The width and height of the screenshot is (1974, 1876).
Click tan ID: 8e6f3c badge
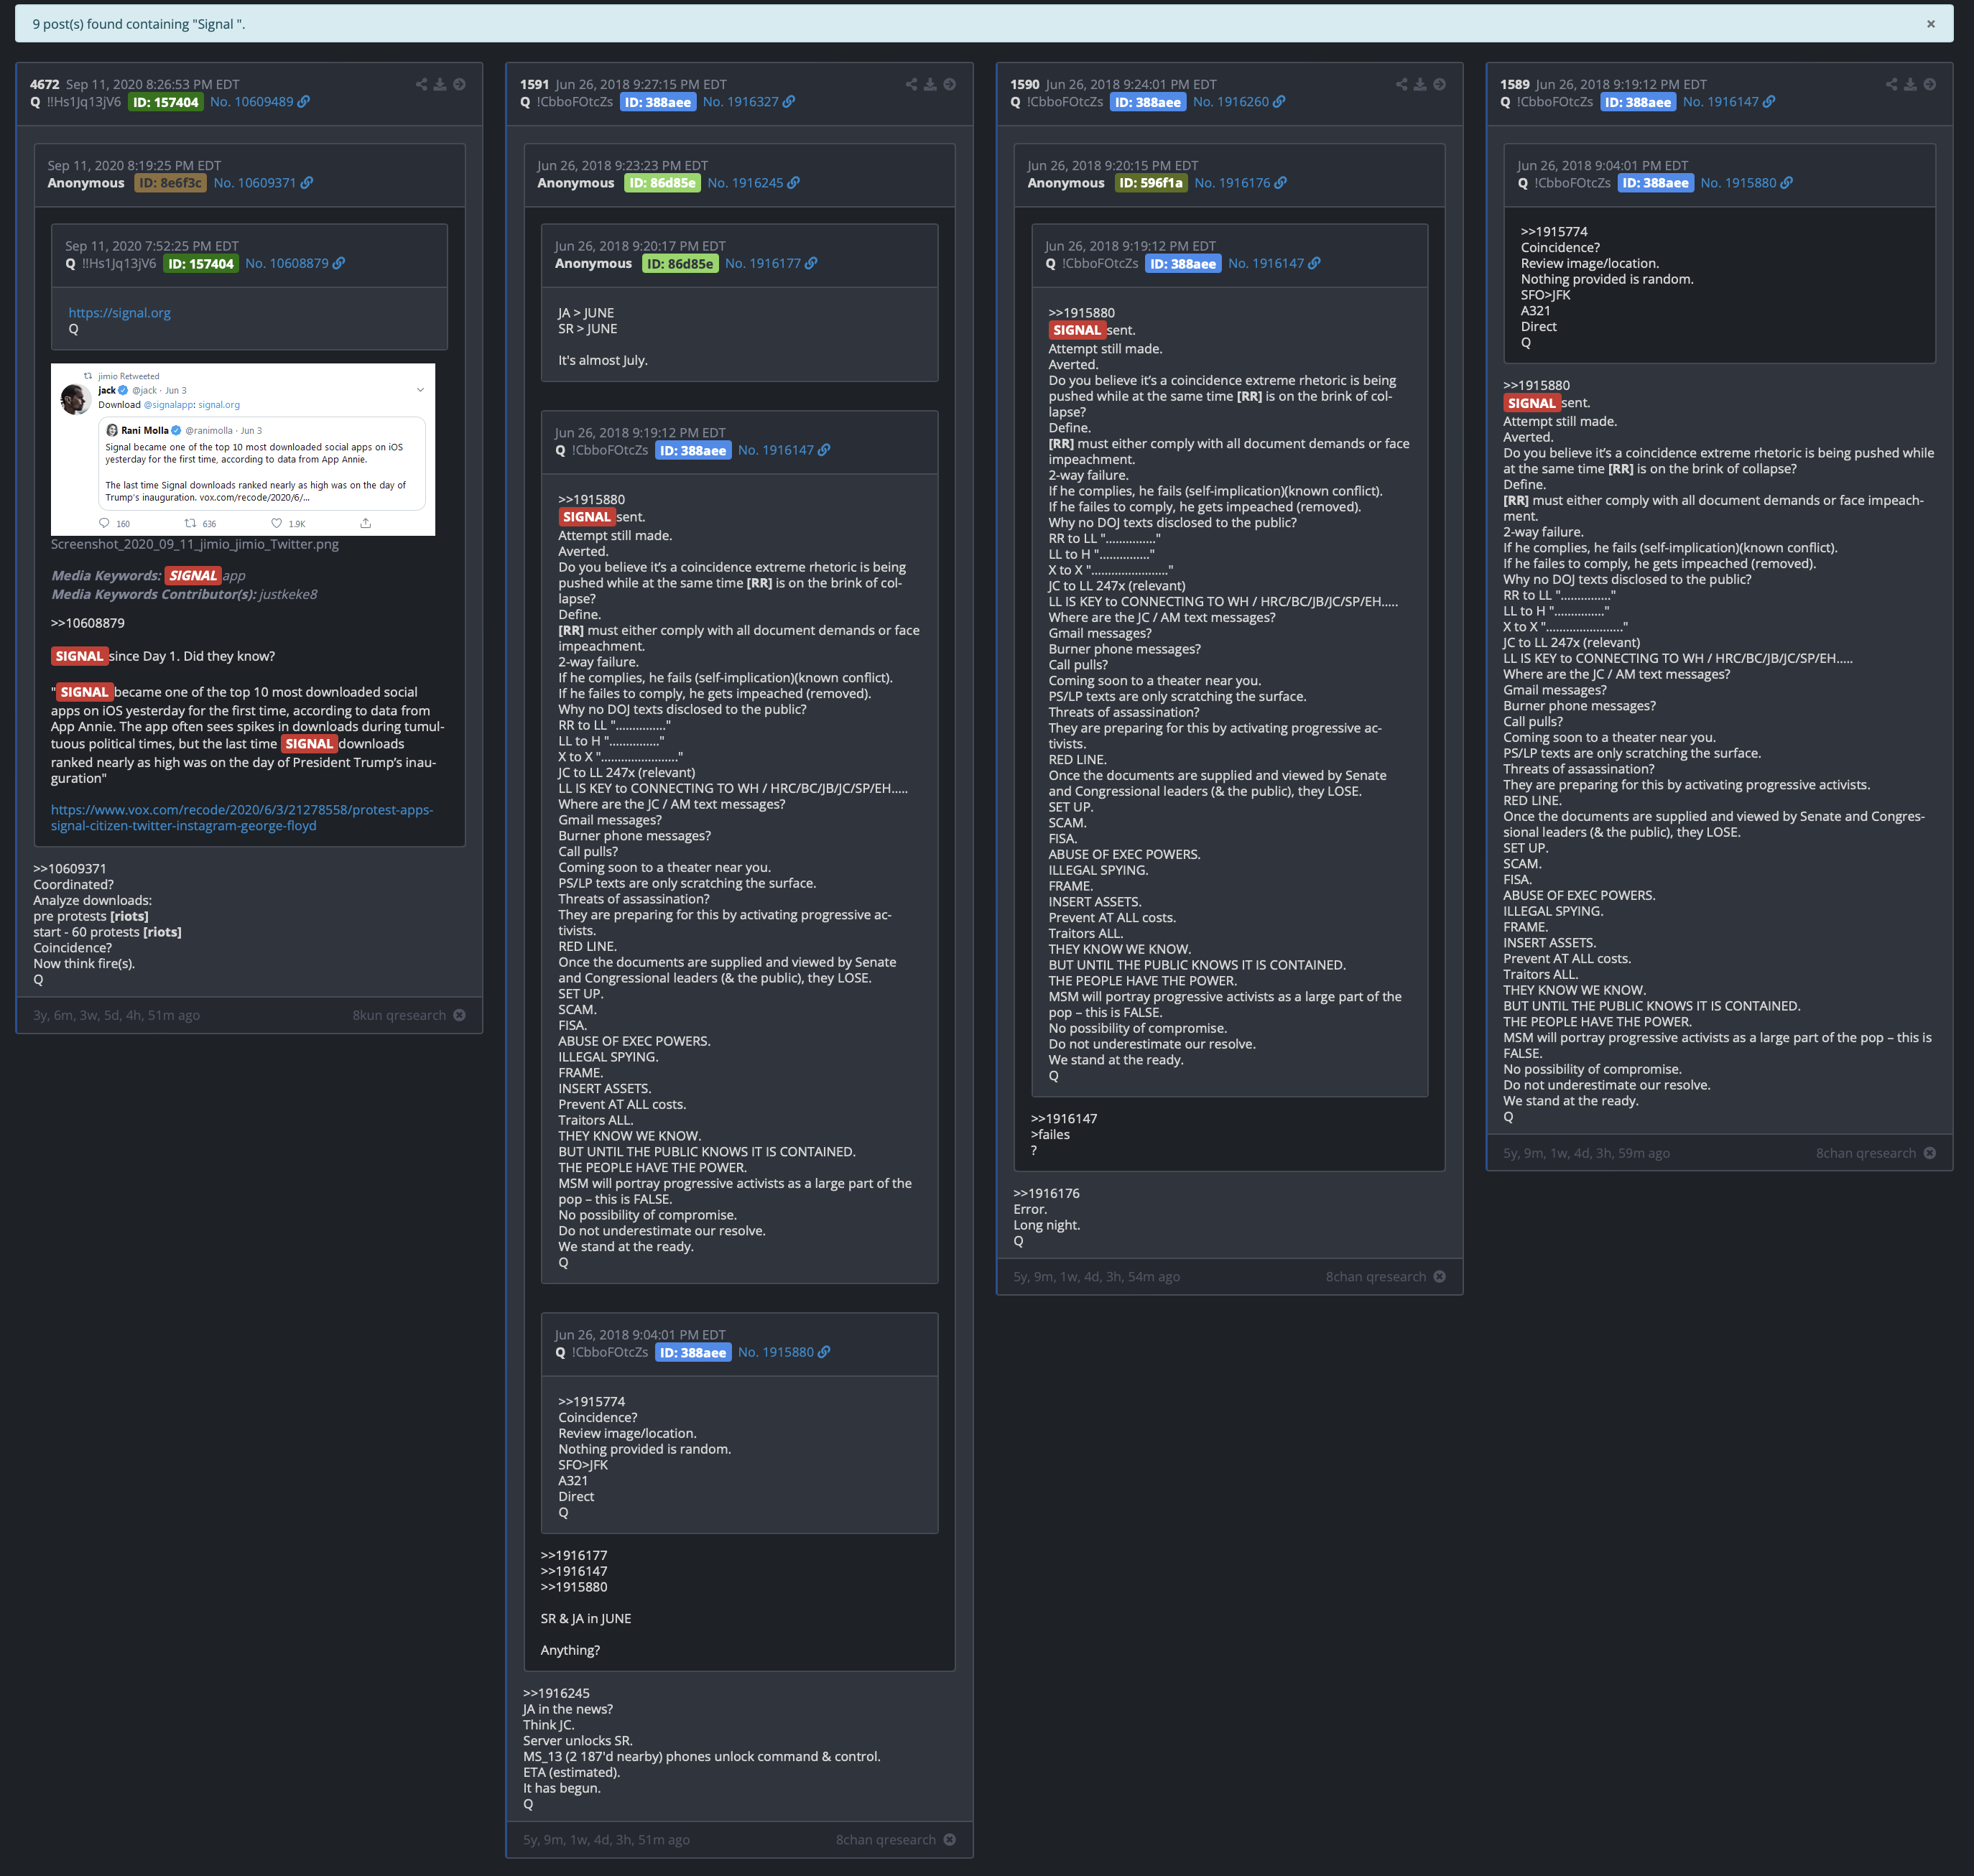(x=170, y=183)
